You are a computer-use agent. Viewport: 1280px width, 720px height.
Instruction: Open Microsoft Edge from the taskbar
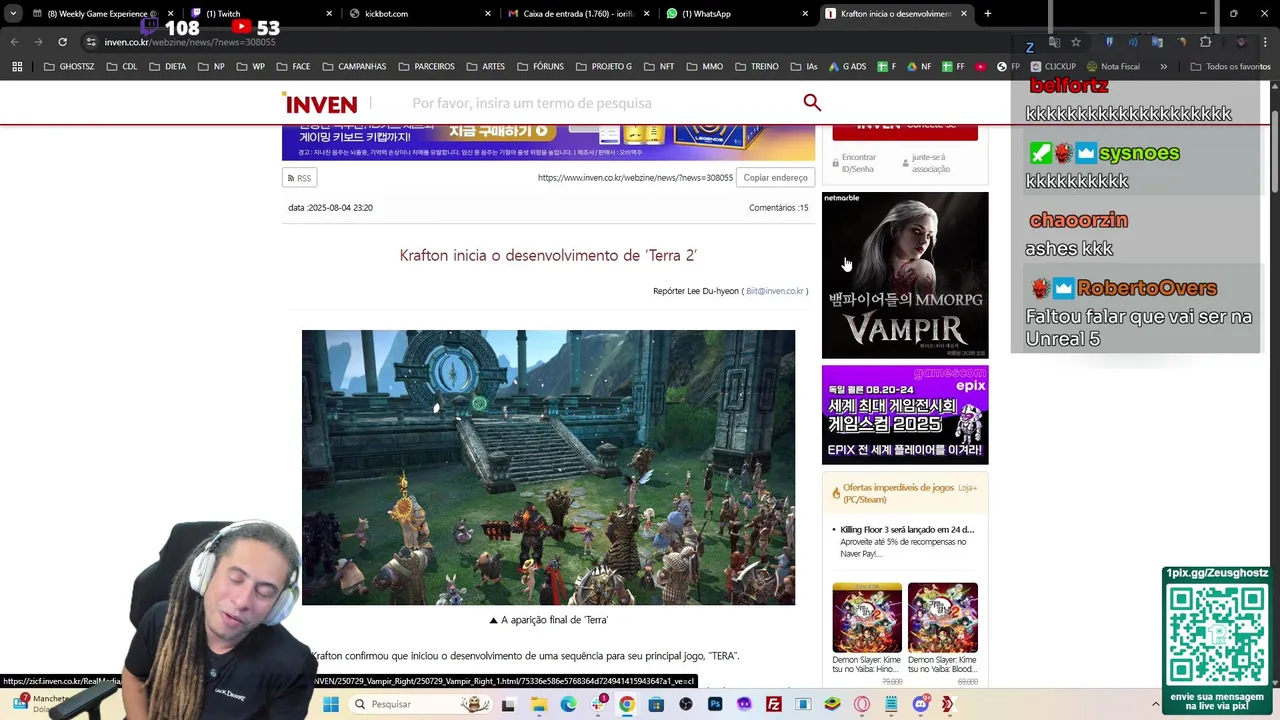[x=568, y=704]
